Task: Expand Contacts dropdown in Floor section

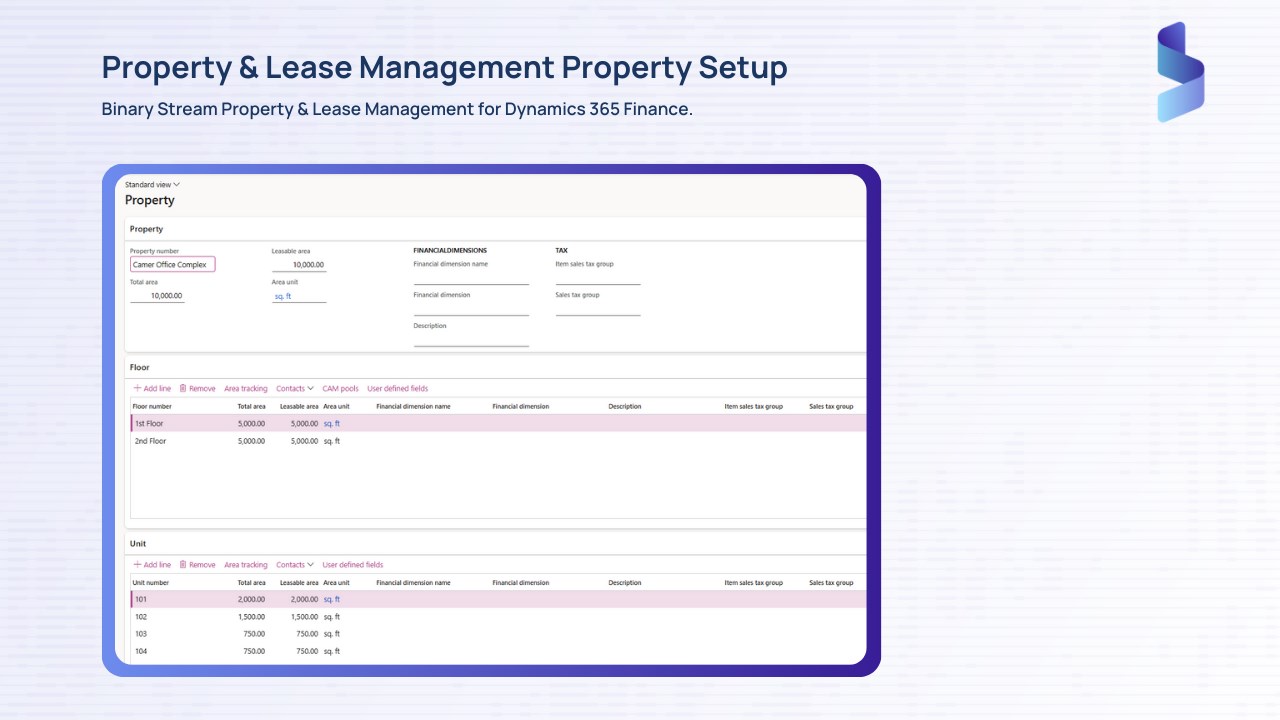Action: (295, 388)
